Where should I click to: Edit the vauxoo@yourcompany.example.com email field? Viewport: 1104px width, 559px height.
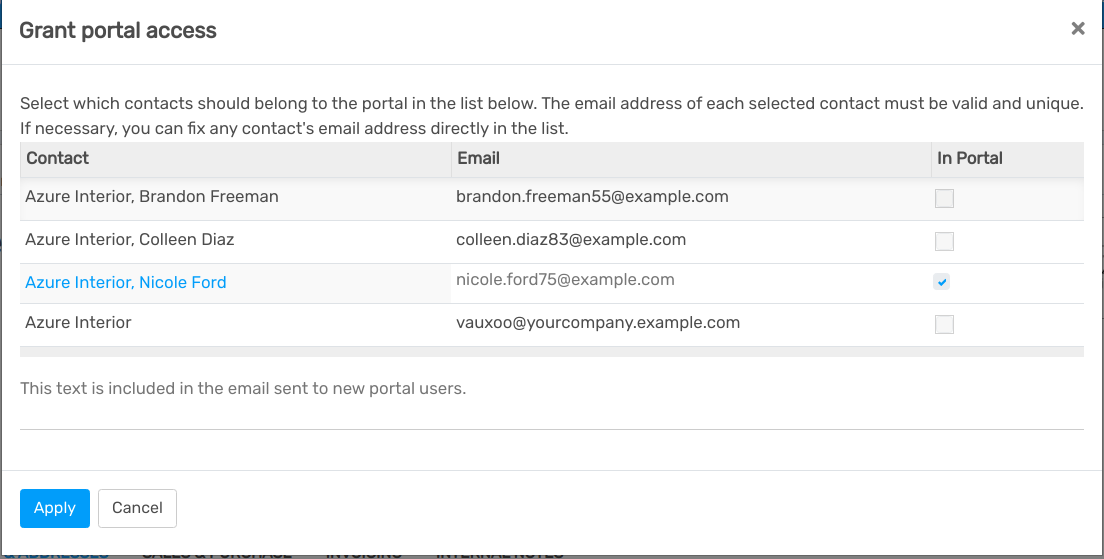click(x=691, y=325)
